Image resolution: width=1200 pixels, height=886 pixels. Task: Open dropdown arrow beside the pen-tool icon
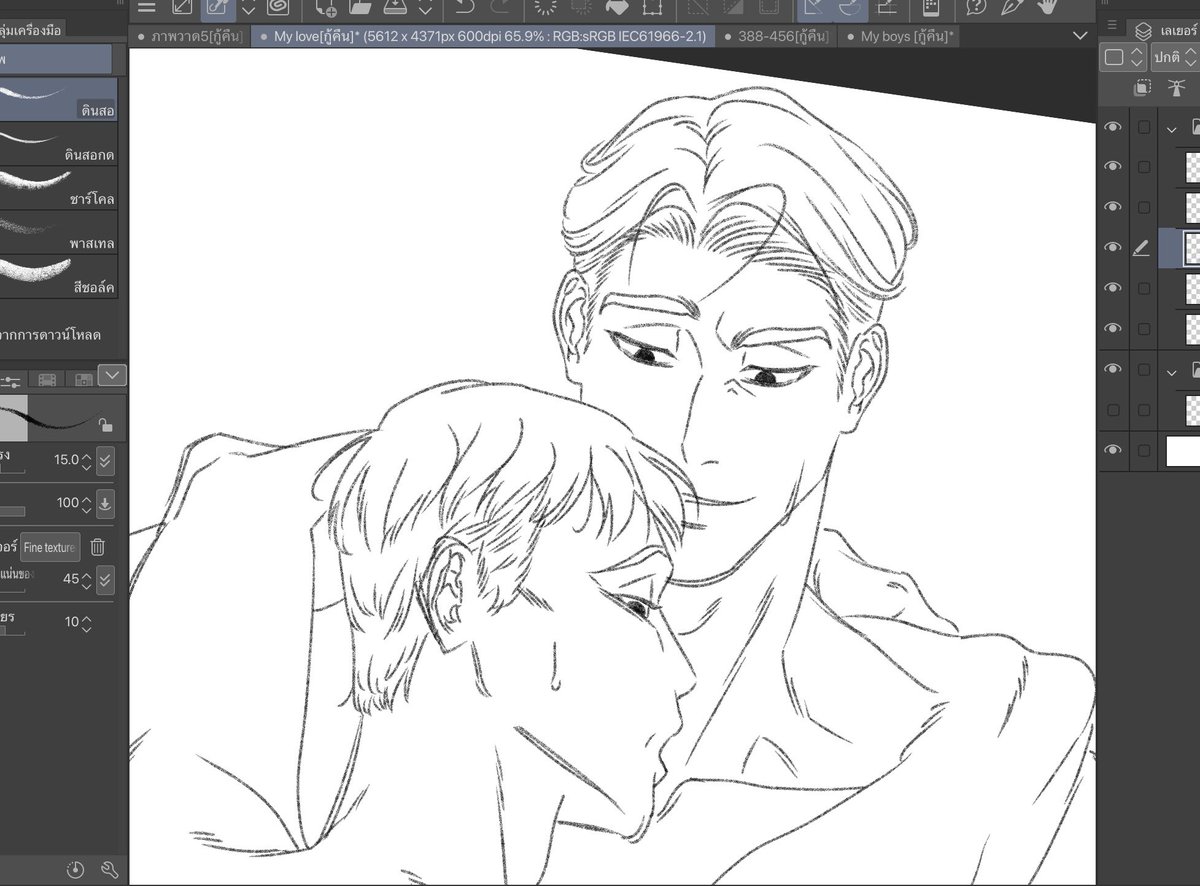[249, 8]
